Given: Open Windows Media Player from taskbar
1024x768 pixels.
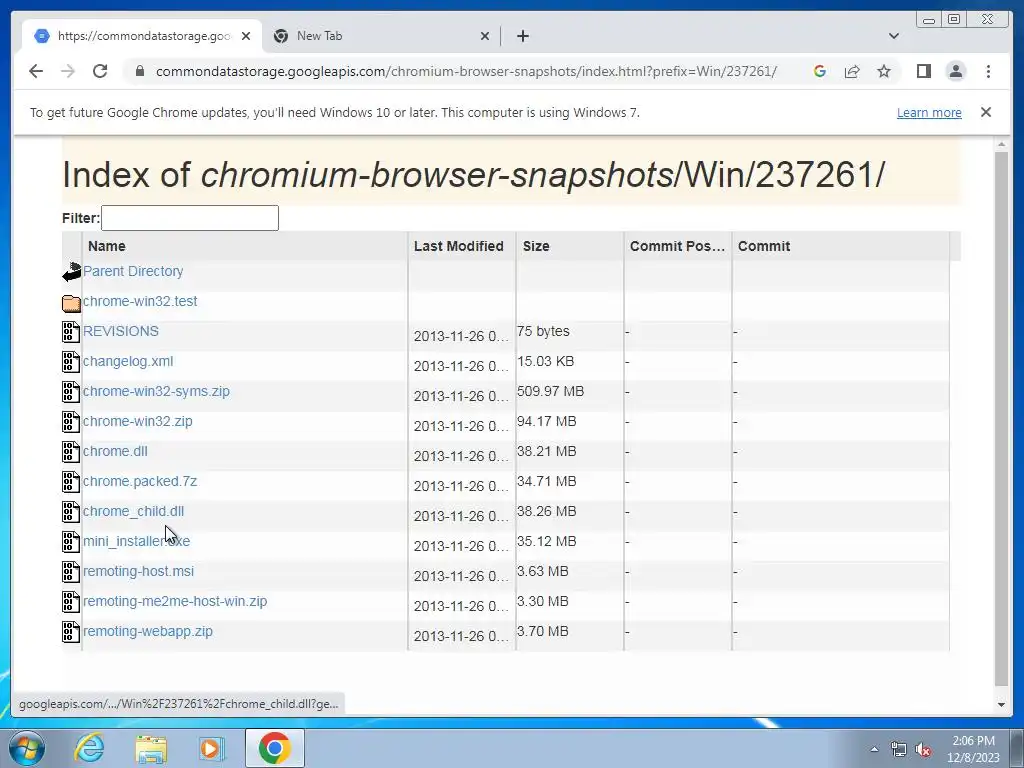Looking at the screenshot, I should tap(211, 748).
